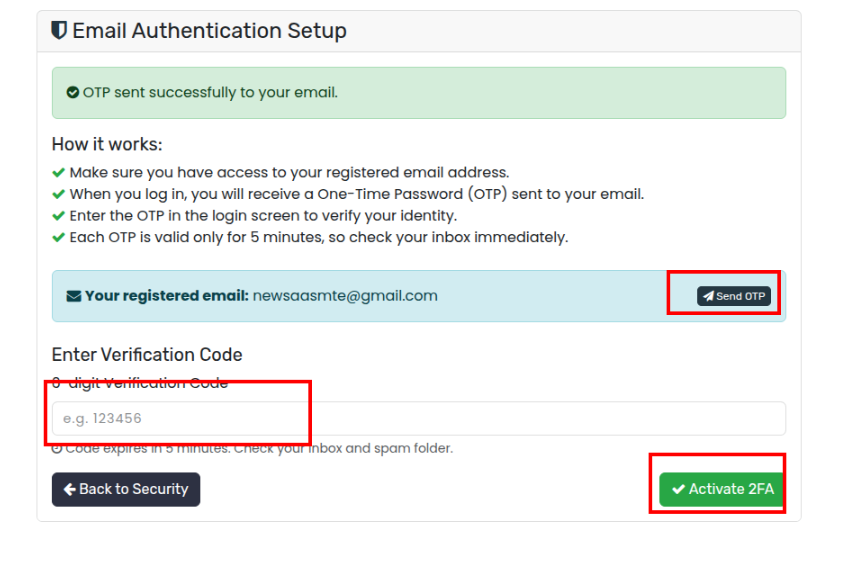Click the shield icon in the header
Viewport: 852px width, 569px height.
coord(59,31)
